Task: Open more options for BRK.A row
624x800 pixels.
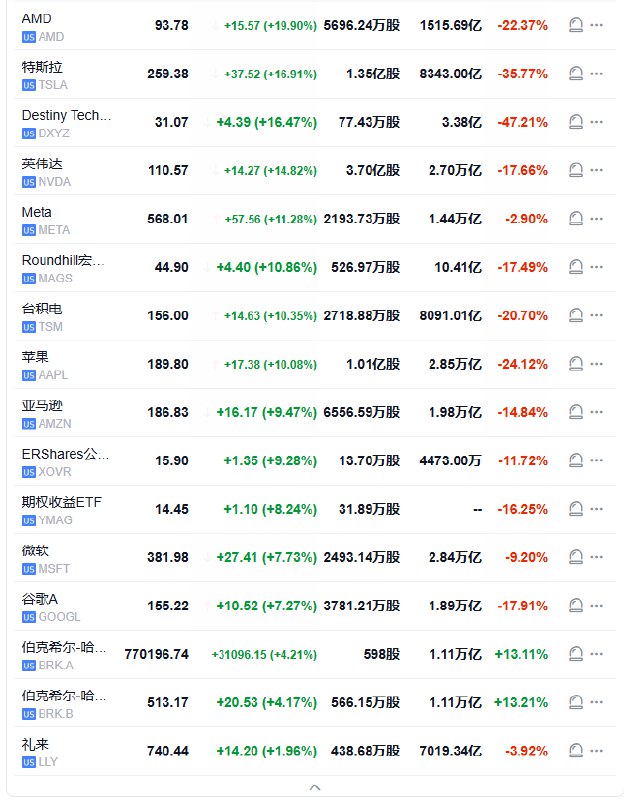Action: tap(596, 654)
